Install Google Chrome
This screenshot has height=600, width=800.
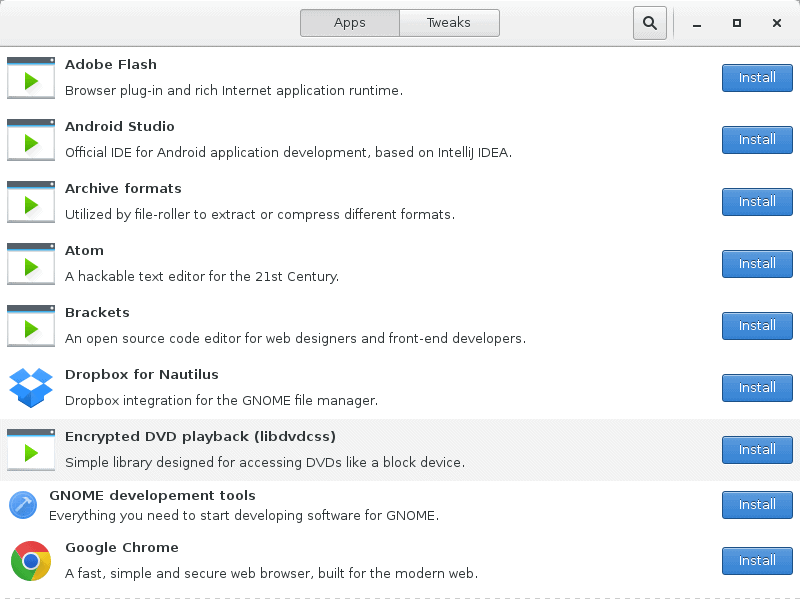[757, 561]
